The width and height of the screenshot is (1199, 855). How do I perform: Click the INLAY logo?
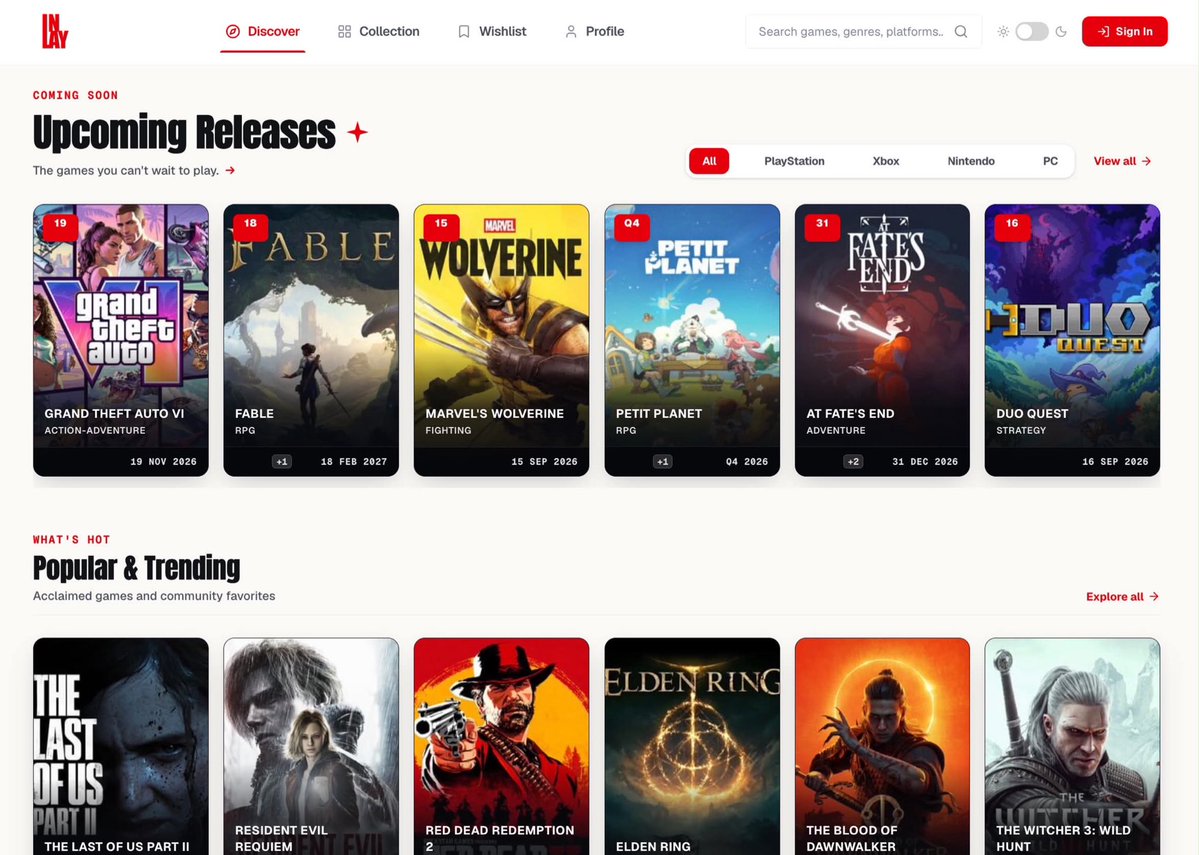point(55,31)
